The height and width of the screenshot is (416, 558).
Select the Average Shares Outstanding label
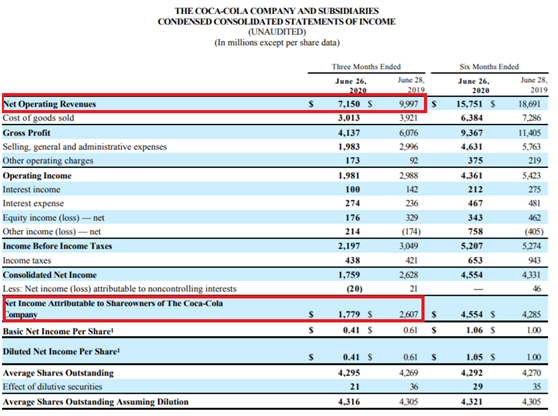point(58,373)
